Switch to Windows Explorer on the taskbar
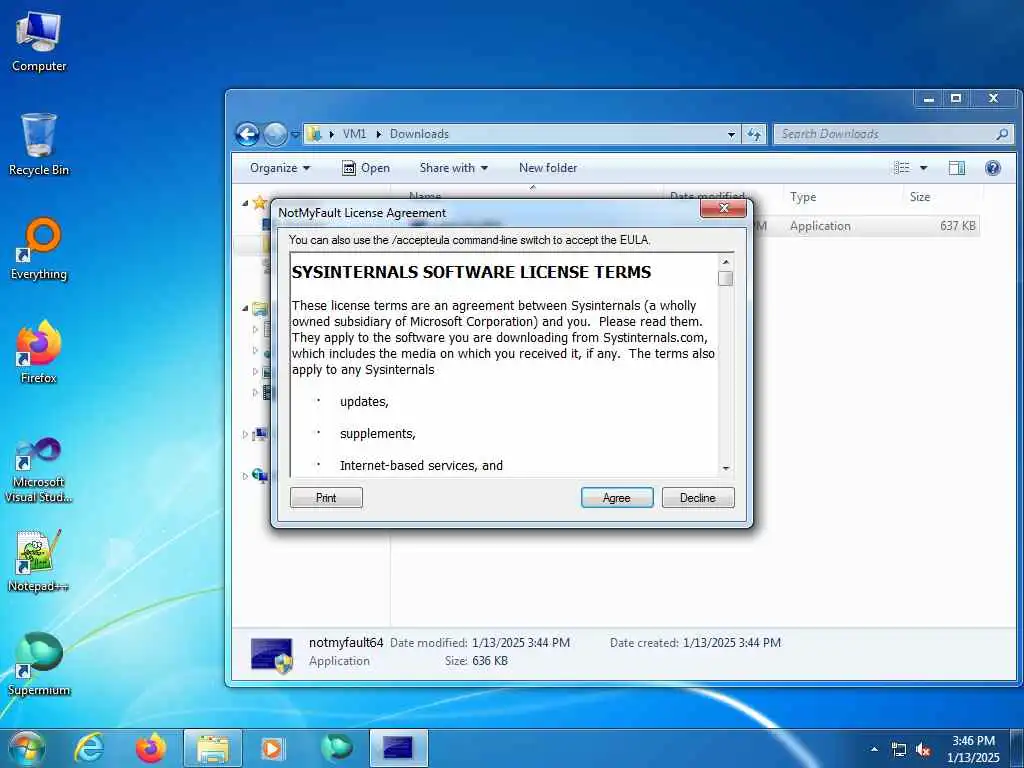This screenshot has height=768, width=1024. point(213,748)
